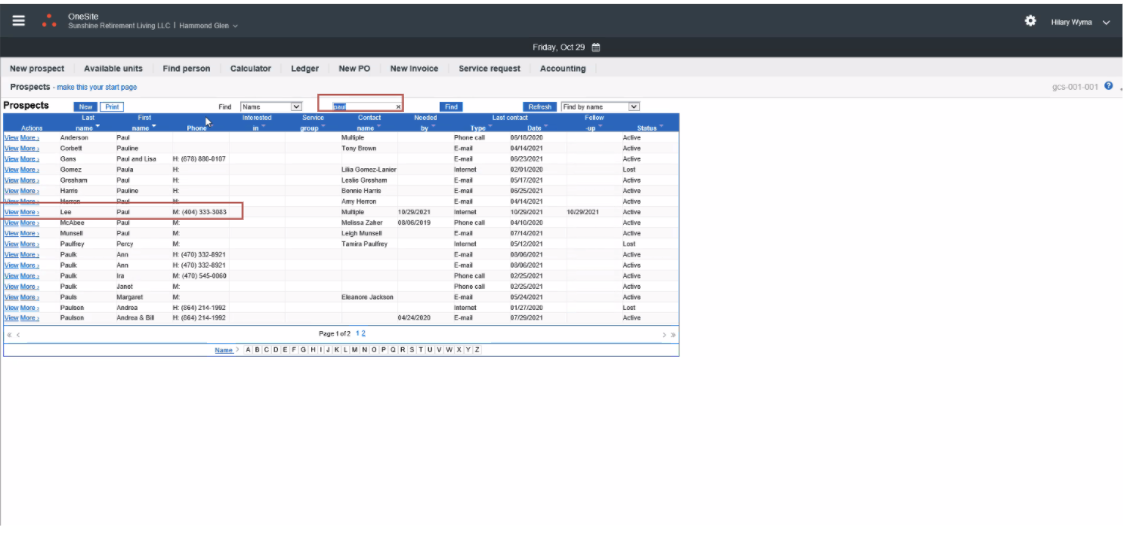Click the Refresh button
Image resolution: width=1124 pixels, height=560 pixels.
[x=539, y=107]
